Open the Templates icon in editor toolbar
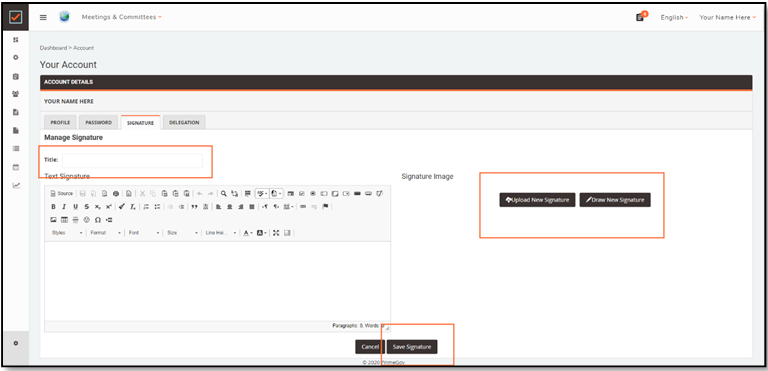Screen dimensions: 768x371 point(128,194)
